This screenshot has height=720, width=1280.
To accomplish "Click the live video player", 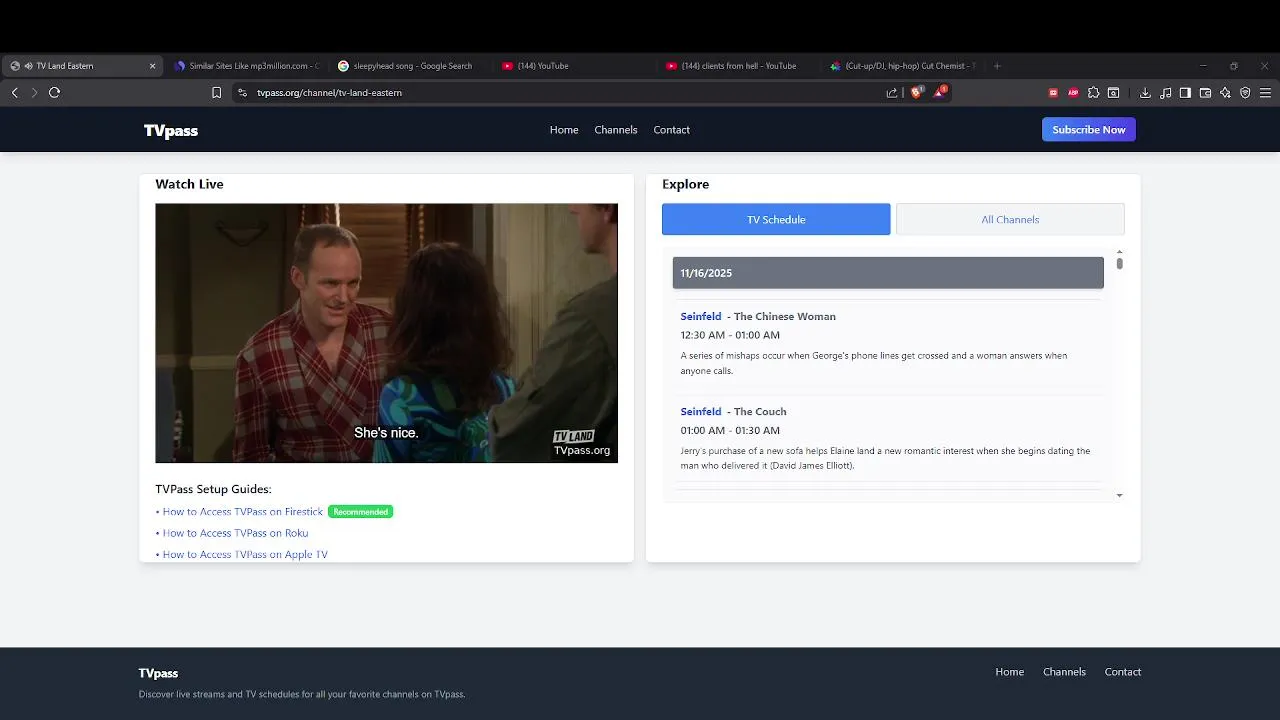I will coord(386,333).
